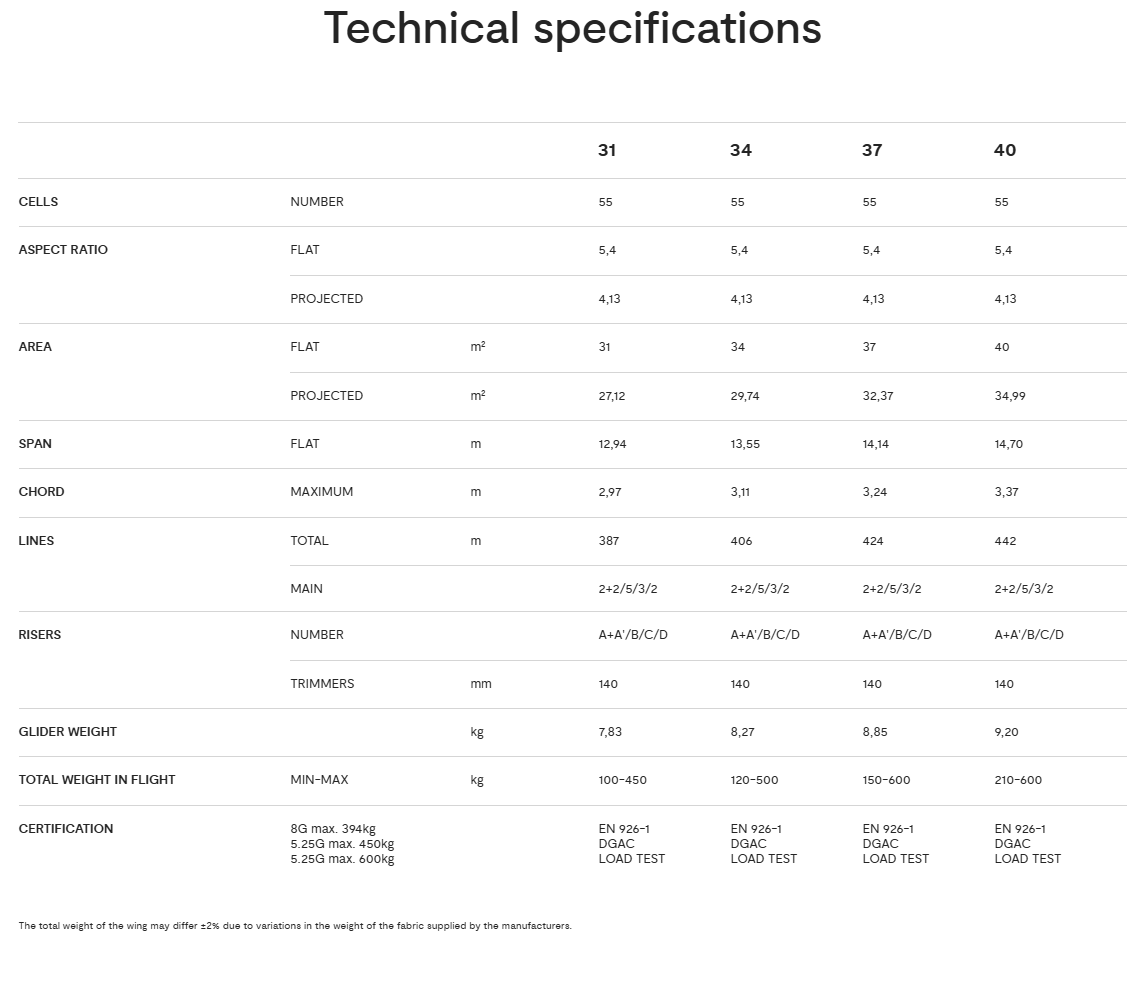Select the 3,11 maximum chord value
This screenshot has height=984, width=1141.
[741, 492]
